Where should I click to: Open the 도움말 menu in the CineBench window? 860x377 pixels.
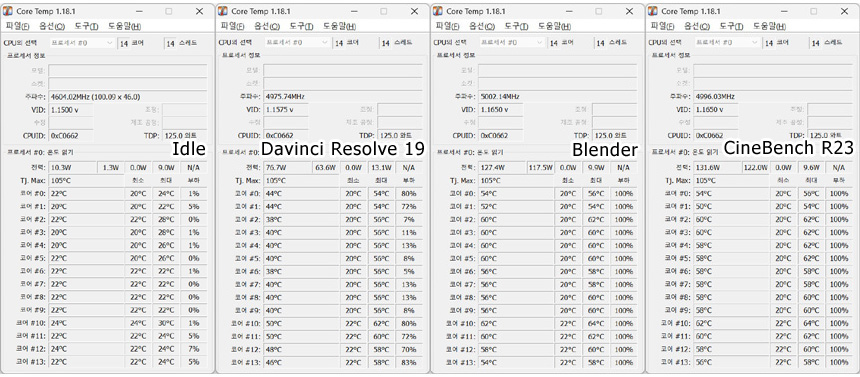[769, 26]
